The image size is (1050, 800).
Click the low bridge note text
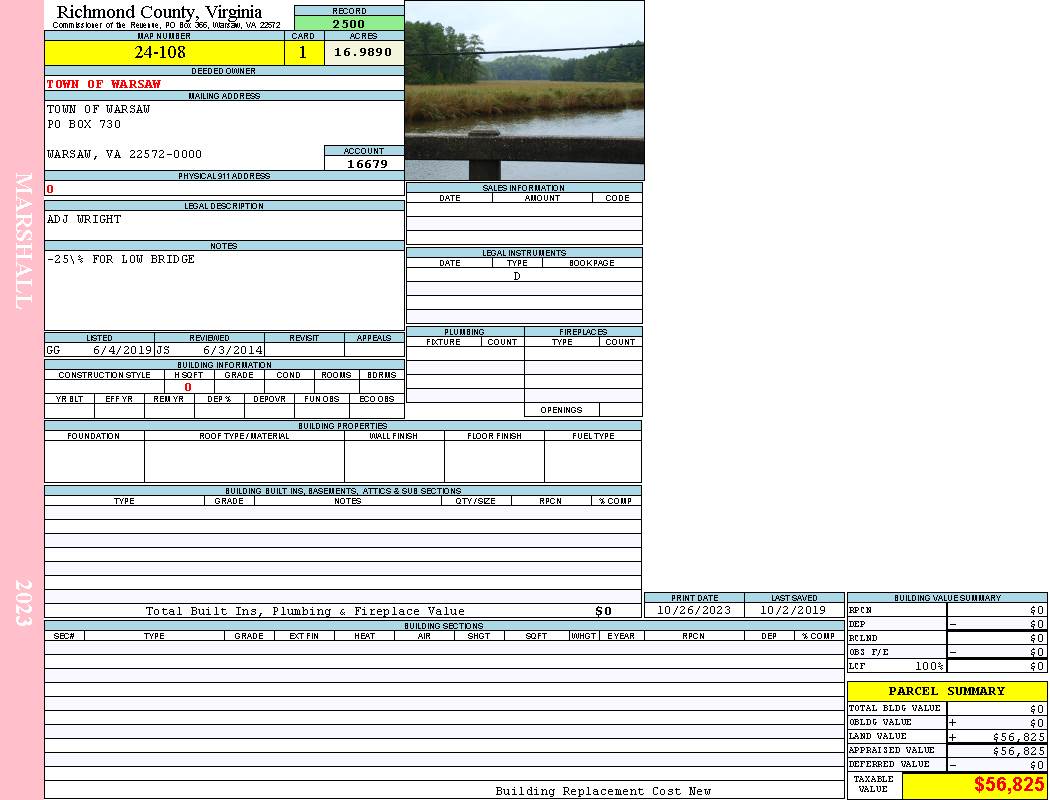(121, 259)
